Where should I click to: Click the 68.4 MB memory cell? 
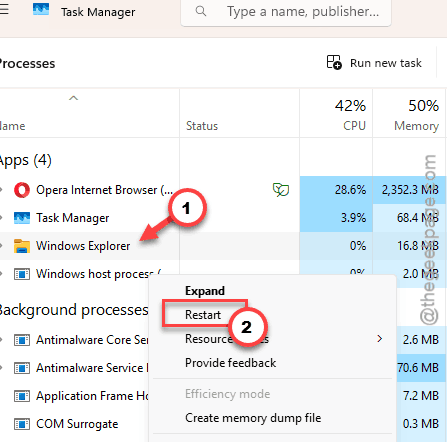tap(410, 218)
